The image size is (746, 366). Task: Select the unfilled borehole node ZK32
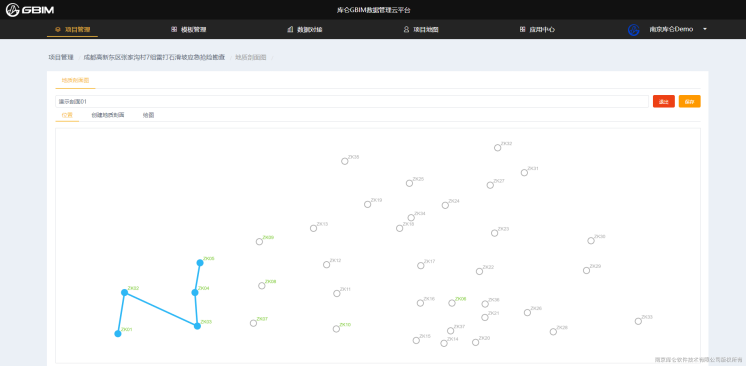pos(497,148)
